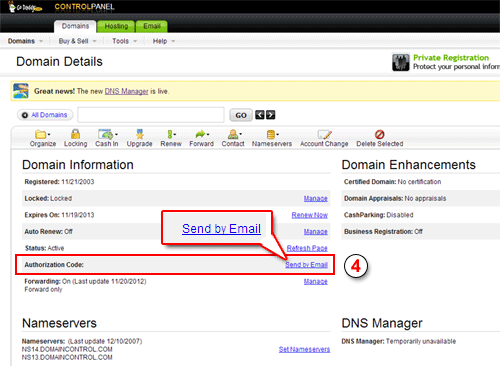Viewport: 500px width, 366px height.
Task: Click the Refresh Page link
Action: [307, 248]
